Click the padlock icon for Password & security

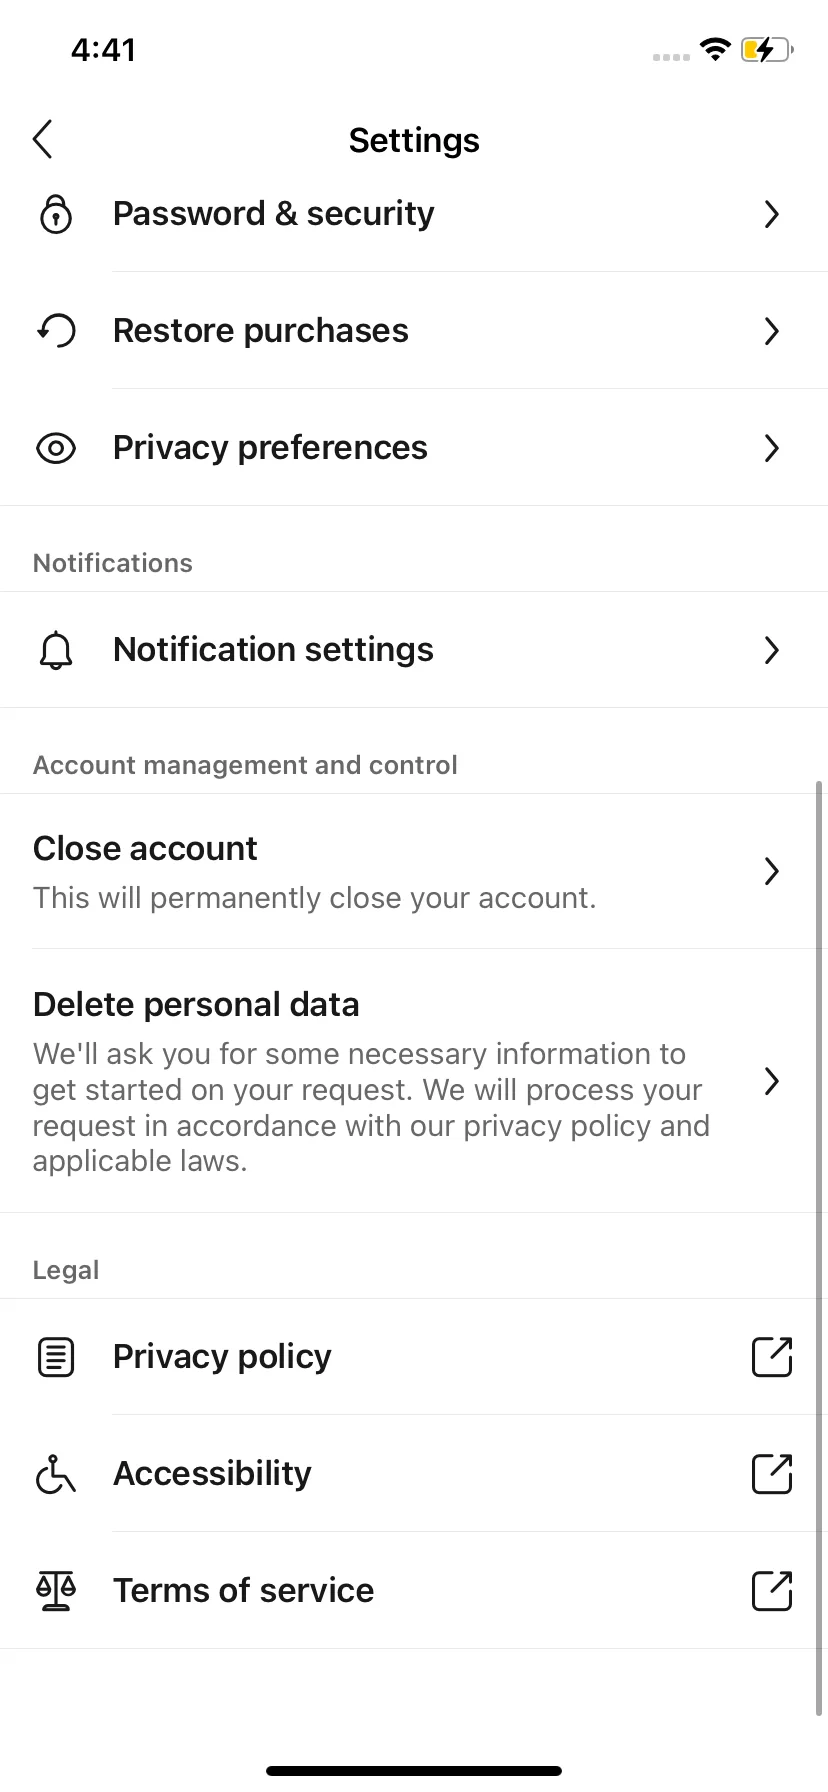click(56, 213)
